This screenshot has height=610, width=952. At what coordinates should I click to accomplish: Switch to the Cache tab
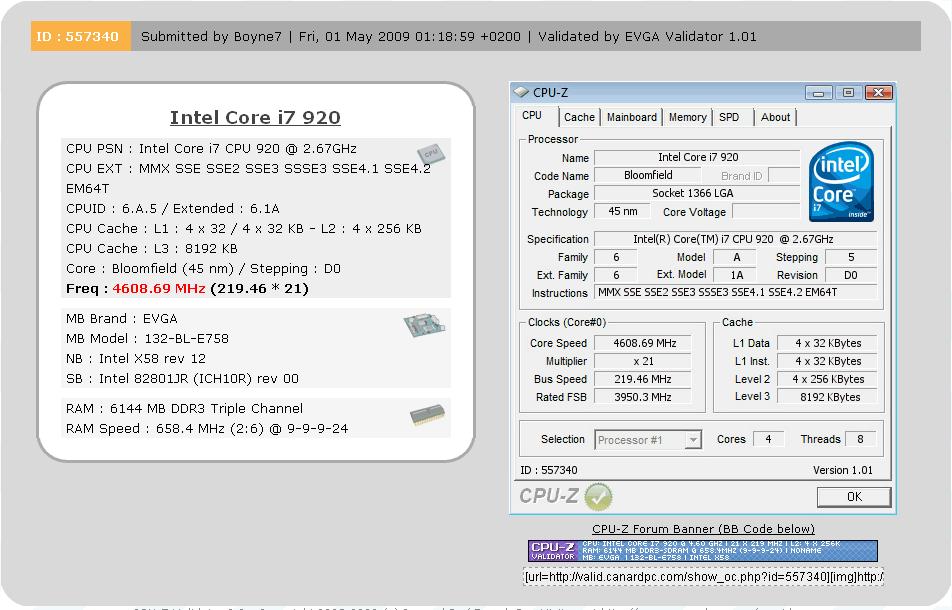click(x=579, y=117)
